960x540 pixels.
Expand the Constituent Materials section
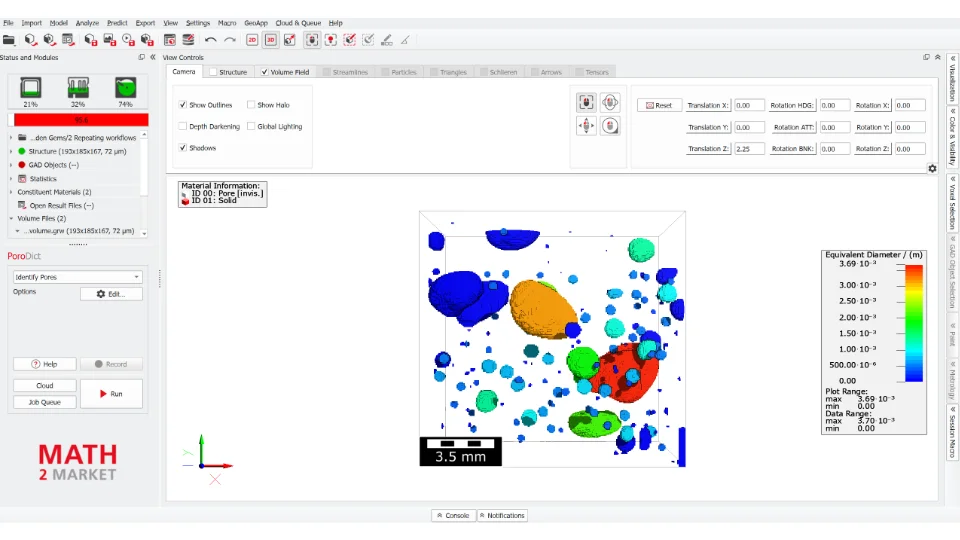(x=11, y=192)
